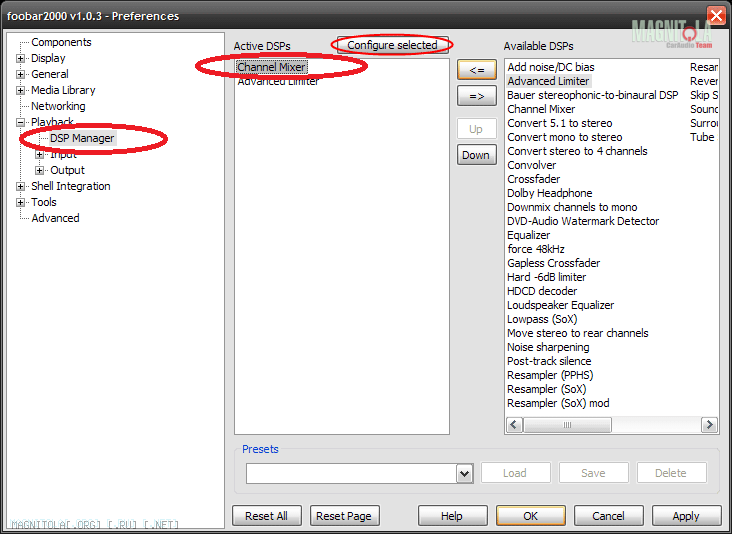The width and height of the screenshot is (732, 534).
Task: Expand the Output tree node
Action: click(x=40, y=170)
